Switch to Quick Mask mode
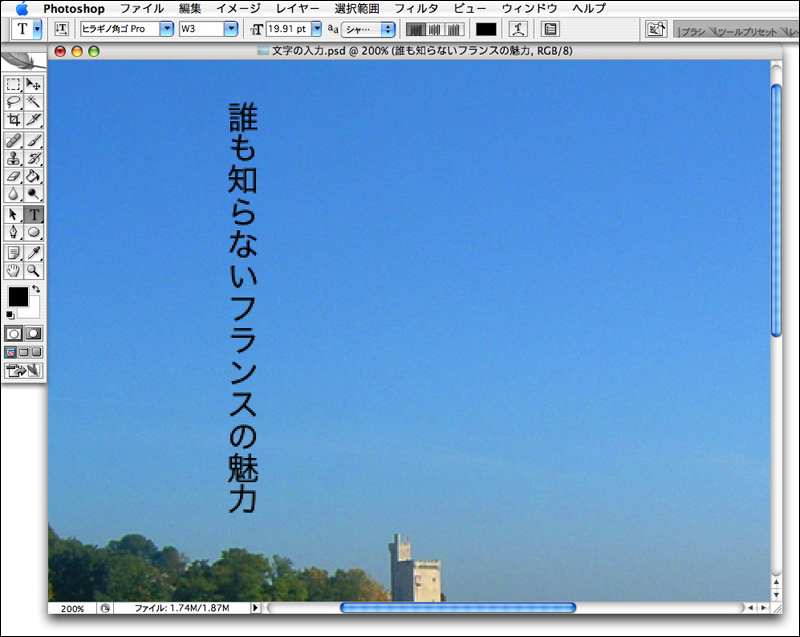This screenshot has height=637, width=800. point(33,332)
